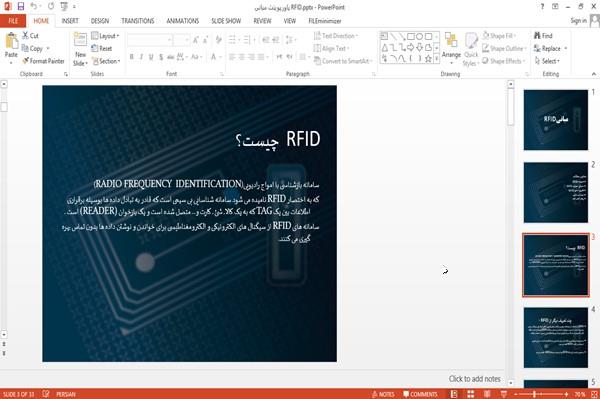Adjust the zoom slider handle
The image size is (600, 399).
click(534, 394)
